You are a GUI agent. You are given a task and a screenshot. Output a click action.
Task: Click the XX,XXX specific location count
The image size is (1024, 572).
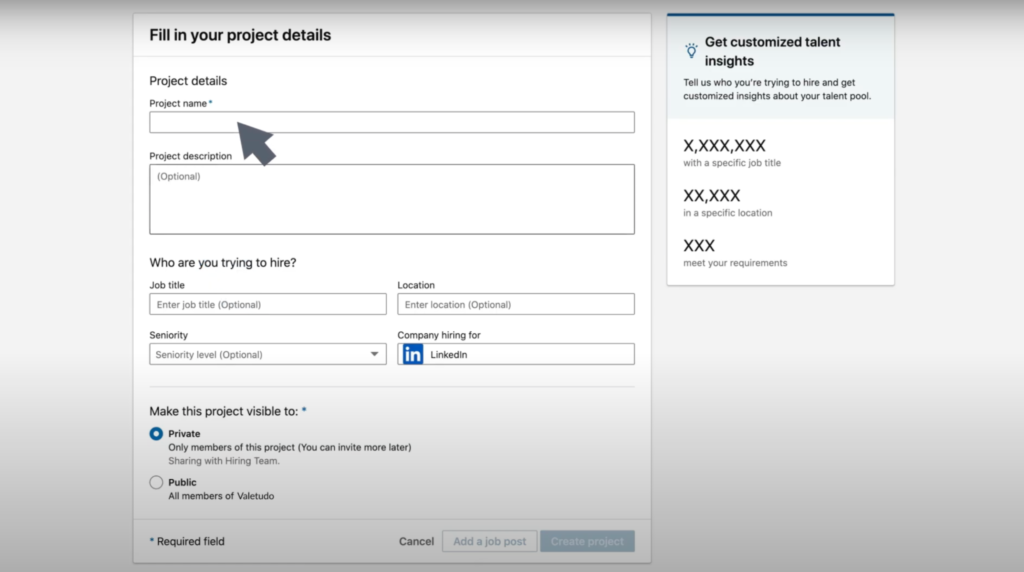pos(711,196)
